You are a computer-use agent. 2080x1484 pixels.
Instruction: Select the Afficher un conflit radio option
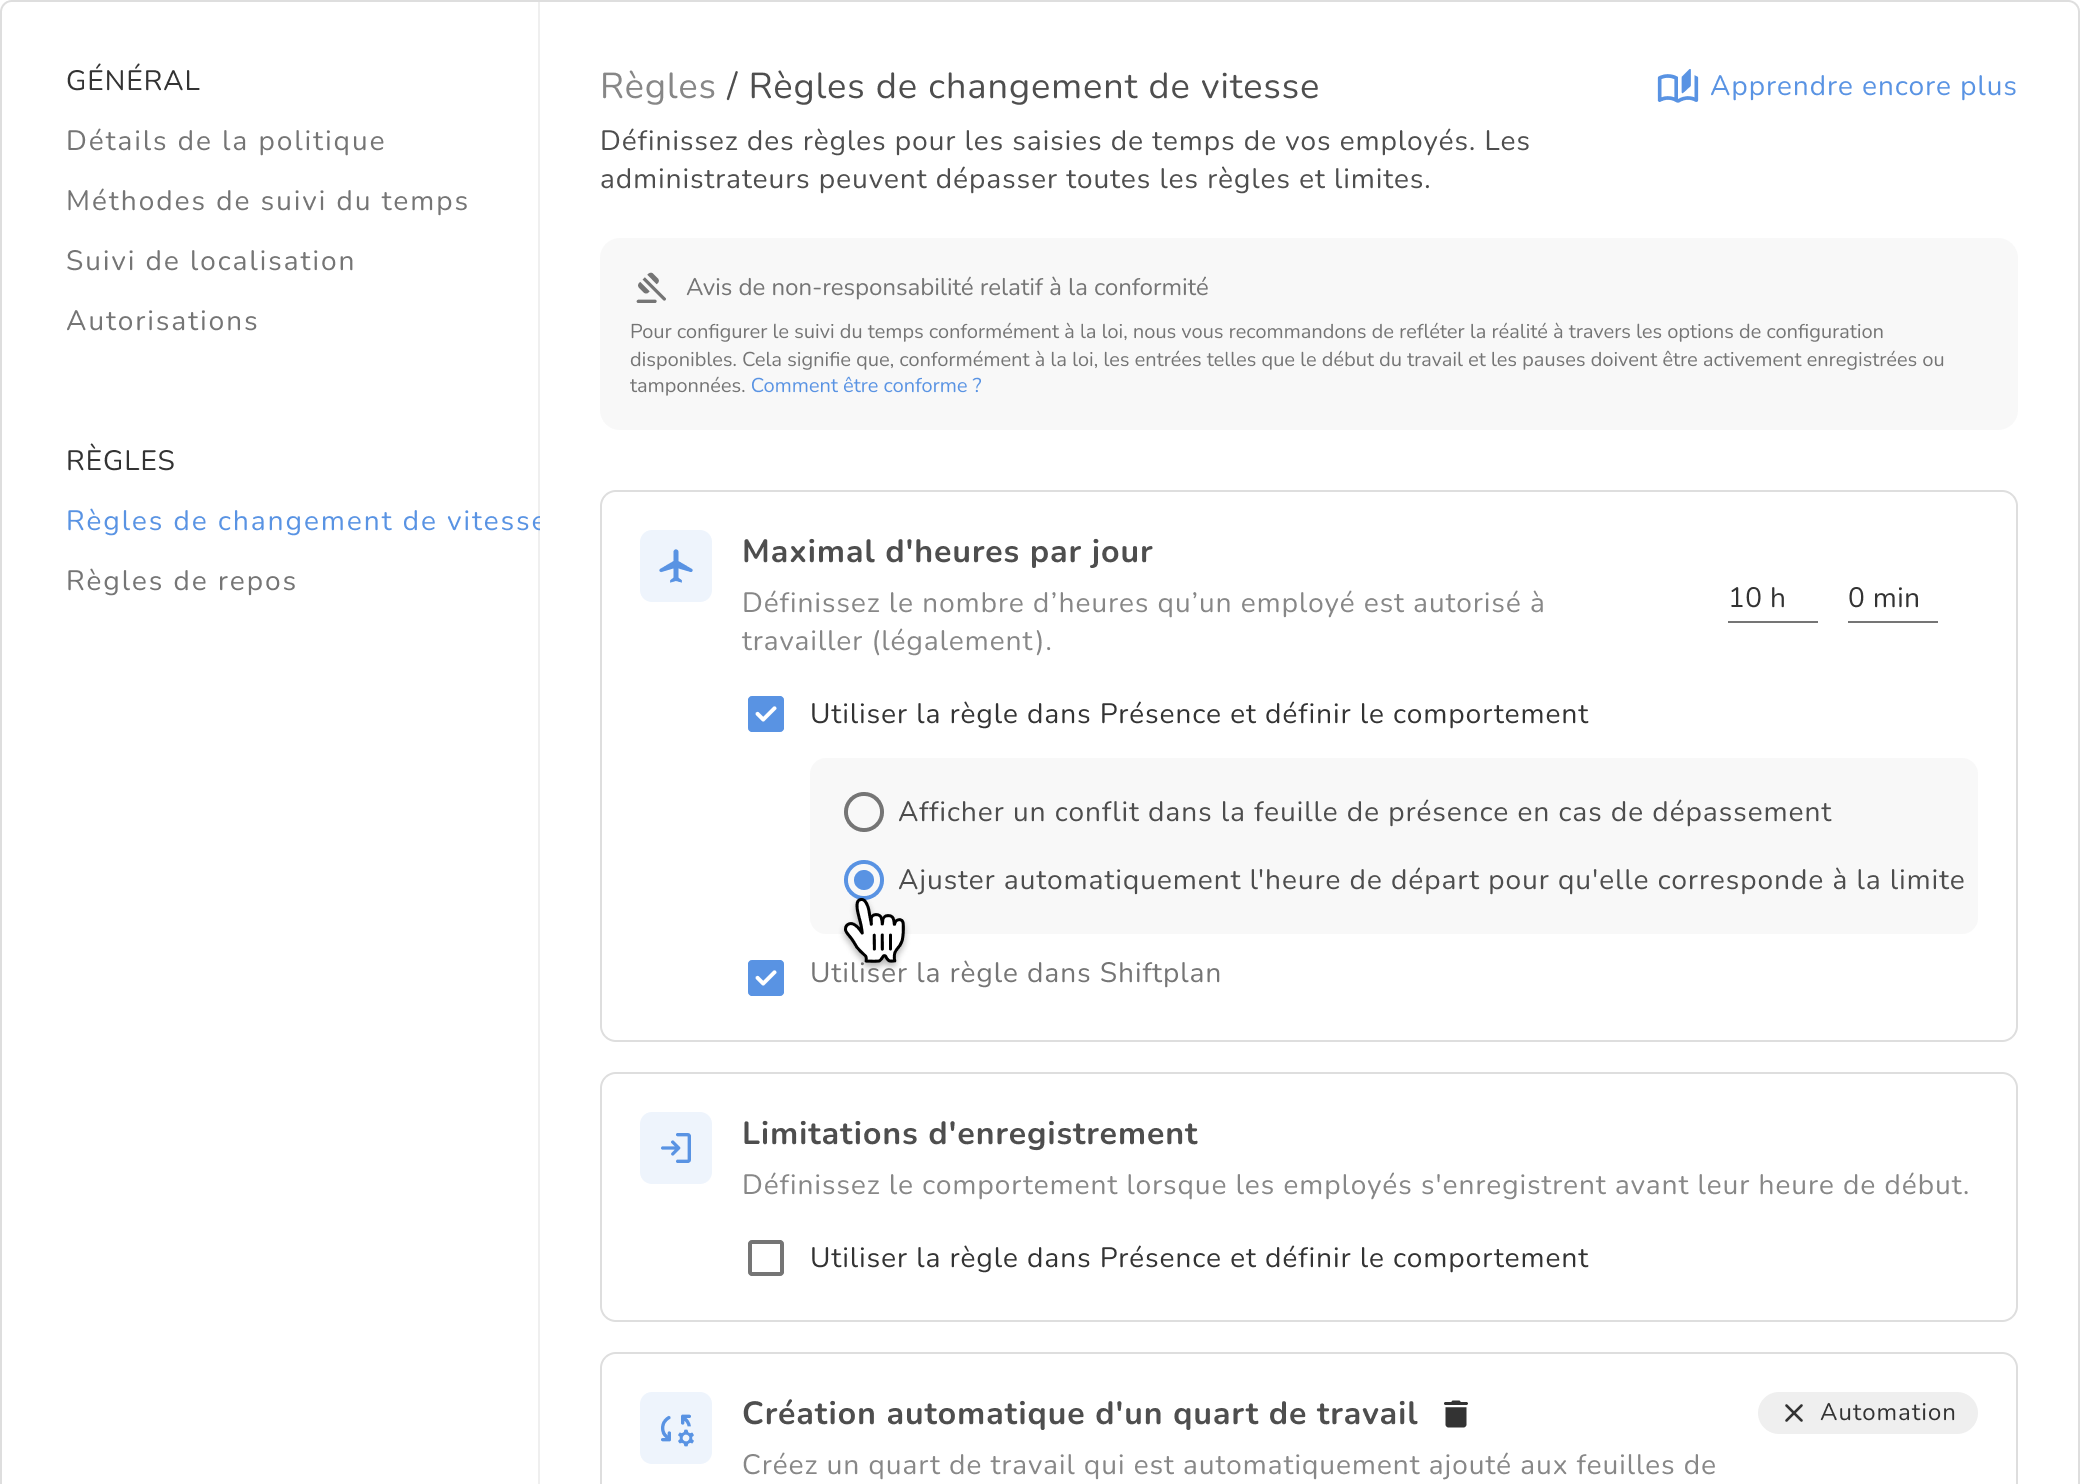(x=864, y=812)
